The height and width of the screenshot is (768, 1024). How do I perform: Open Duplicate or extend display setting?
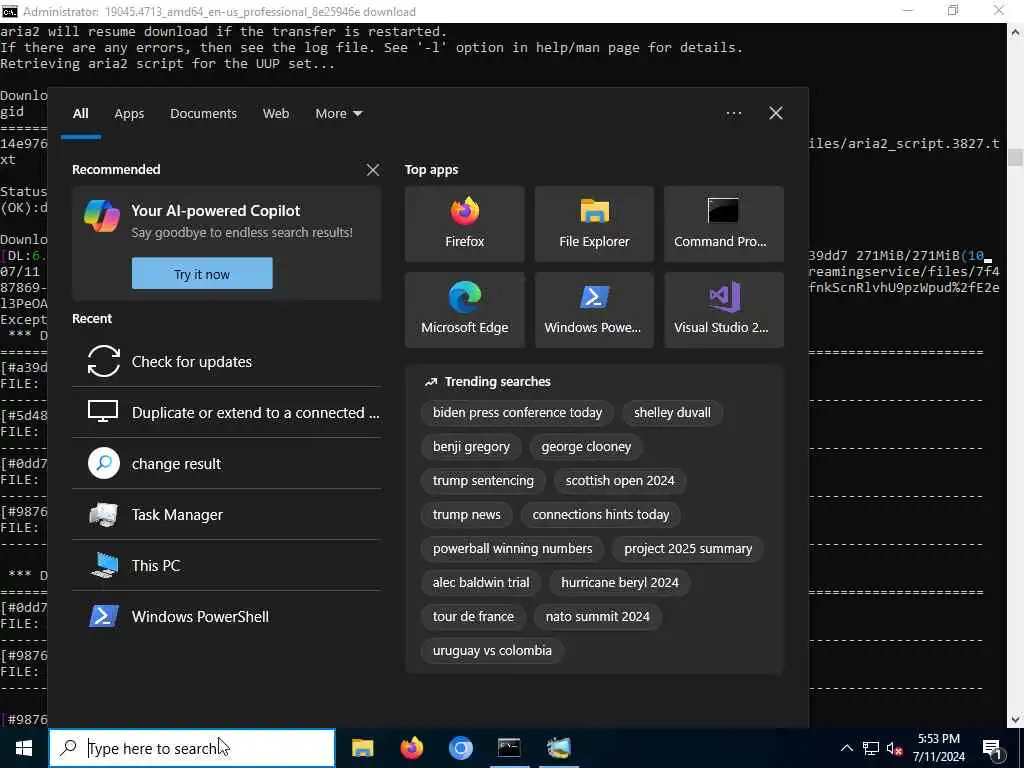click(226, 413)
